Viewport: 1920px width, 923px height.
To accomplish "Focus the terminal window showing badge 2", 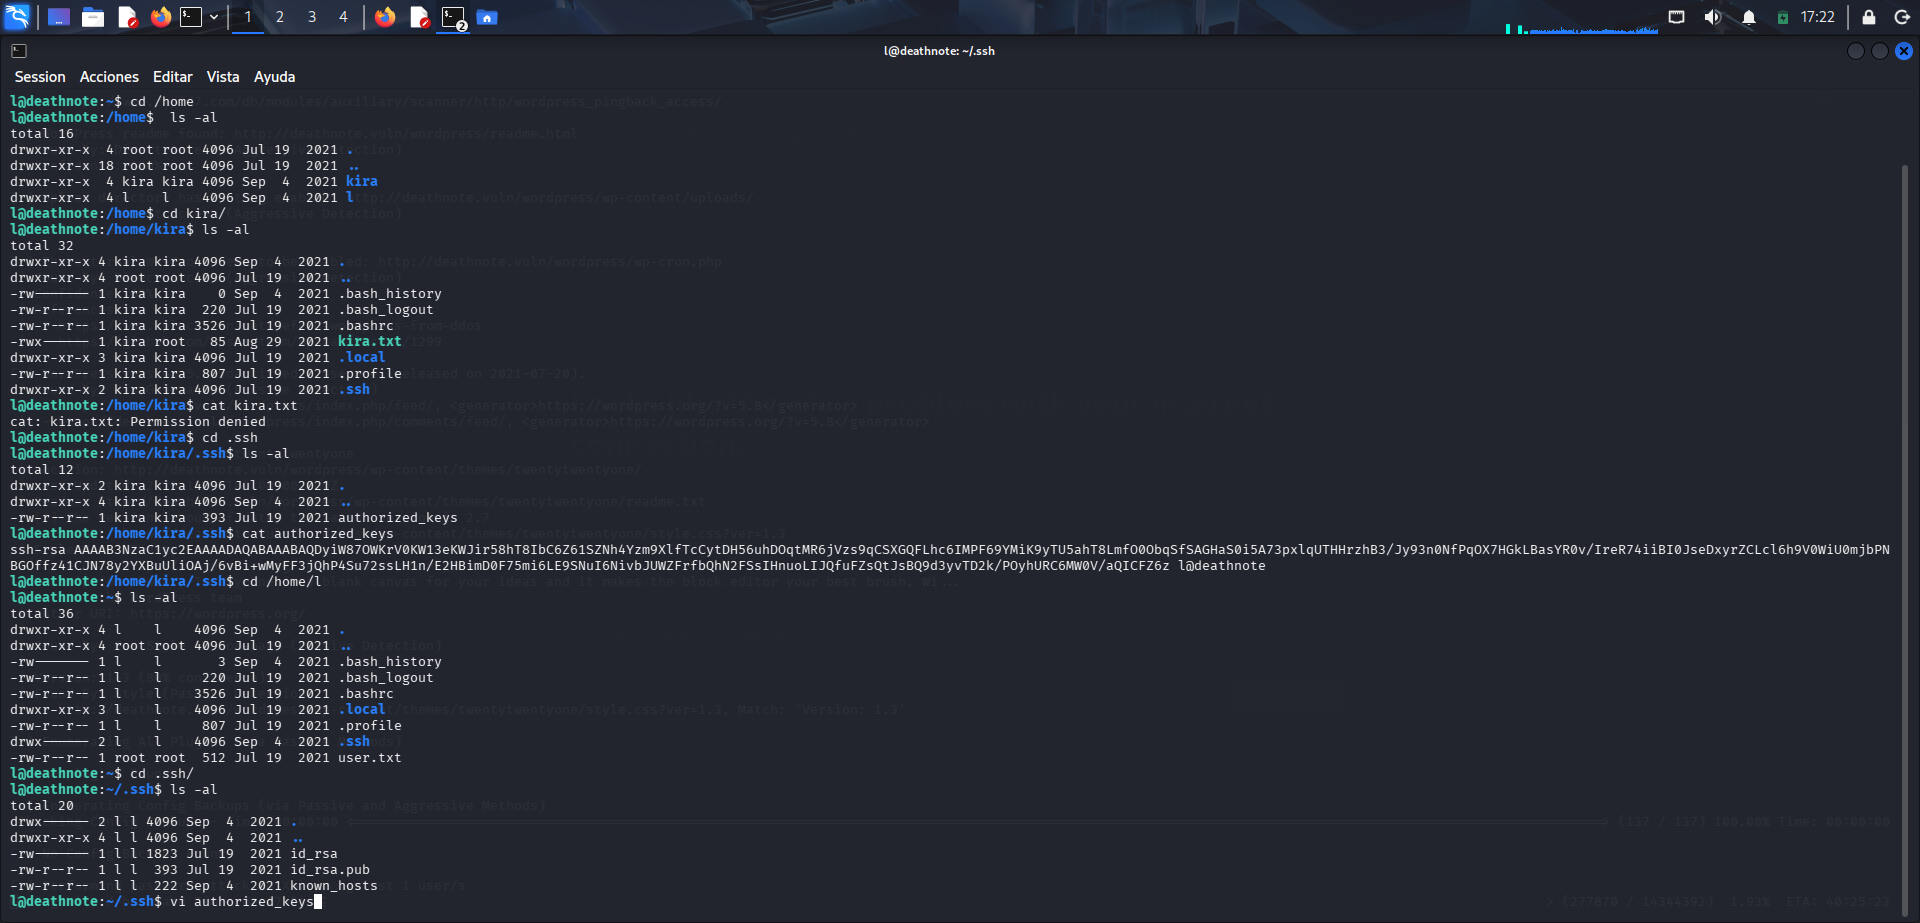I will pos(454,17).
